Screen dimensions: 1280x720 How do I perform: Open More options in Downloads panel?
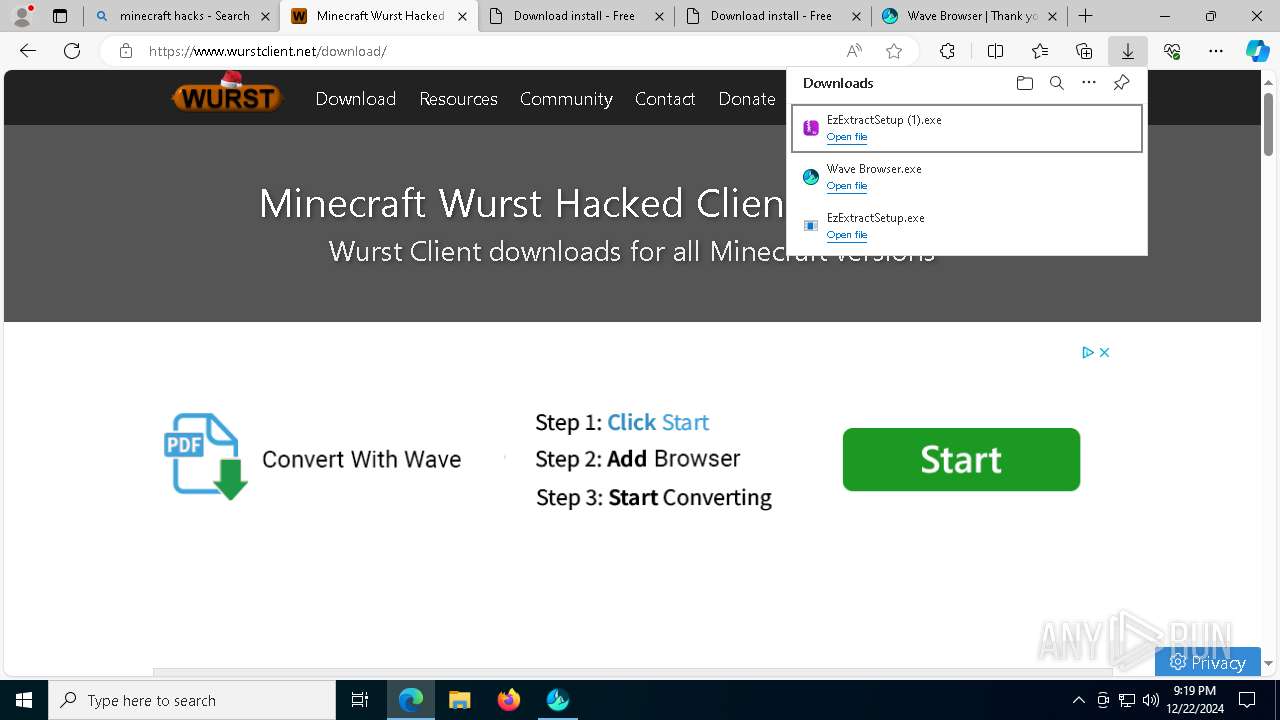(1089, 83)
